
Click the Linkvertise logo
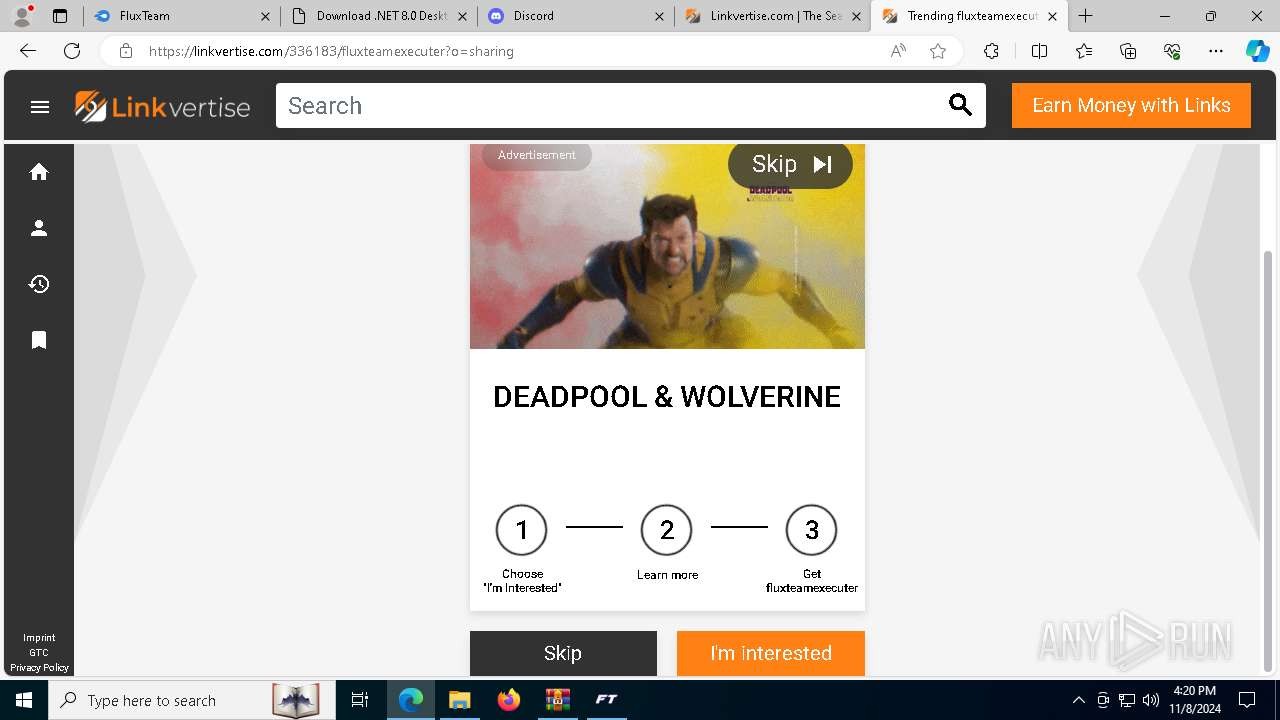(x=163, y=106)
